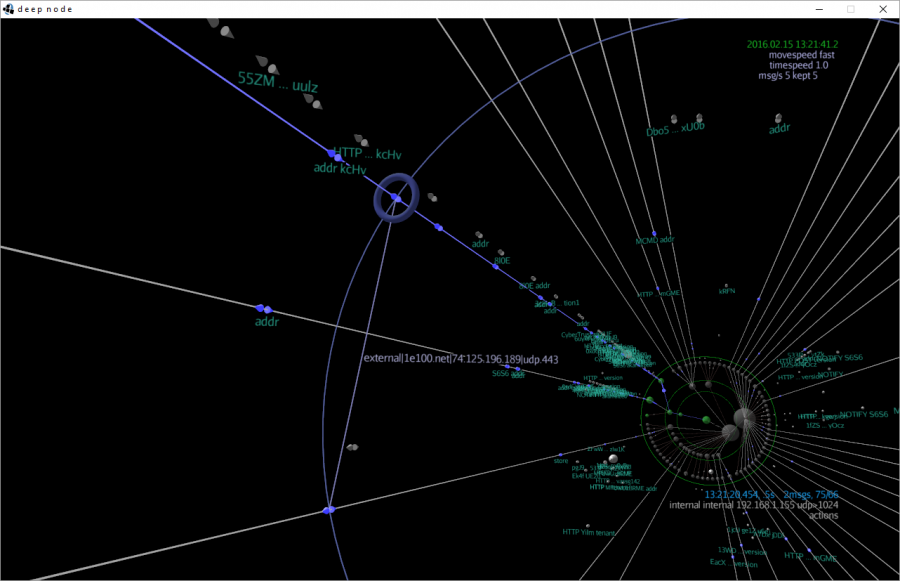This screenshot has width=900, height=581.
Task: Click the 'timespeed 1.0' status text
Action: (x=799, y=65)
